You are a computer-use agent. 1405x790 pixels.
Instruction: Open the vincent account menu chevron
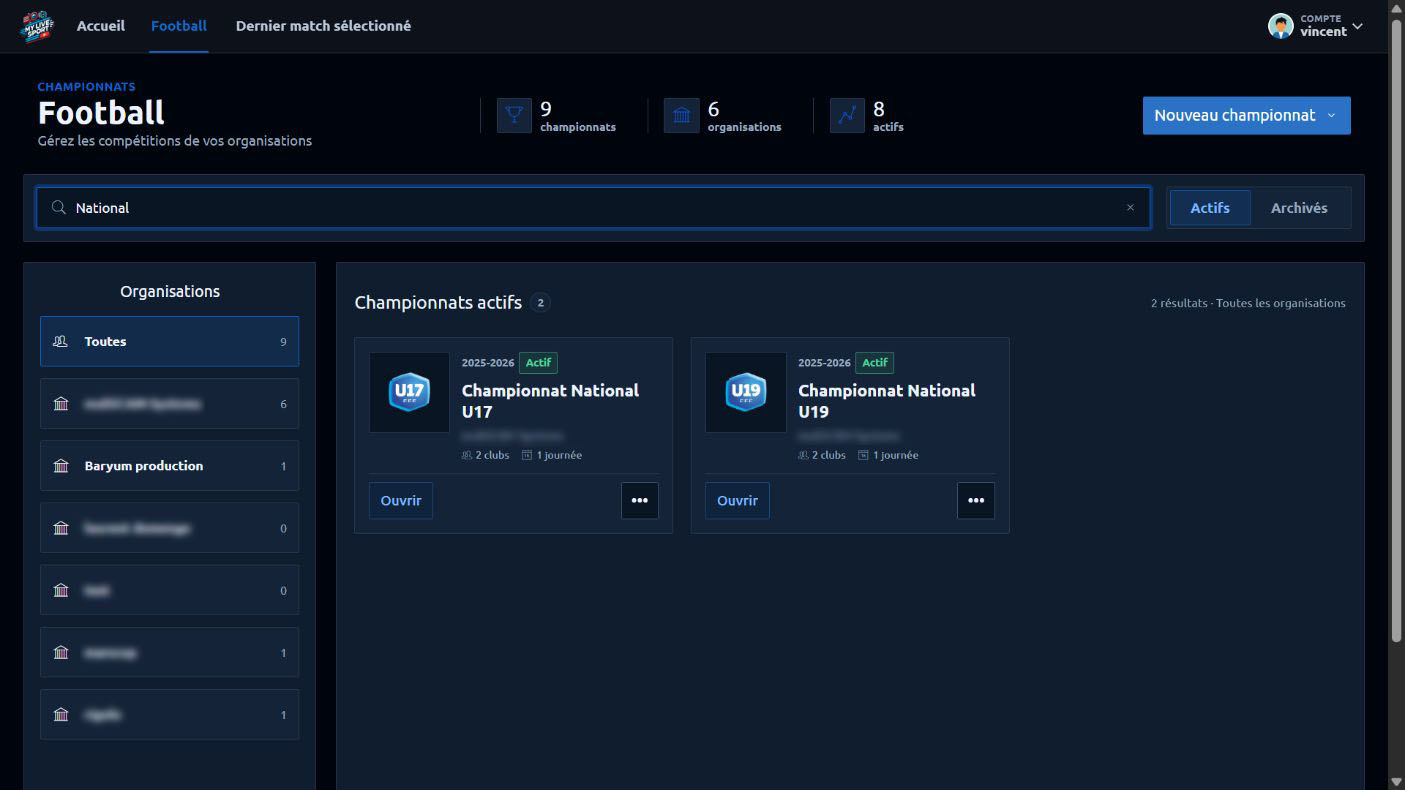point(1357,26)
